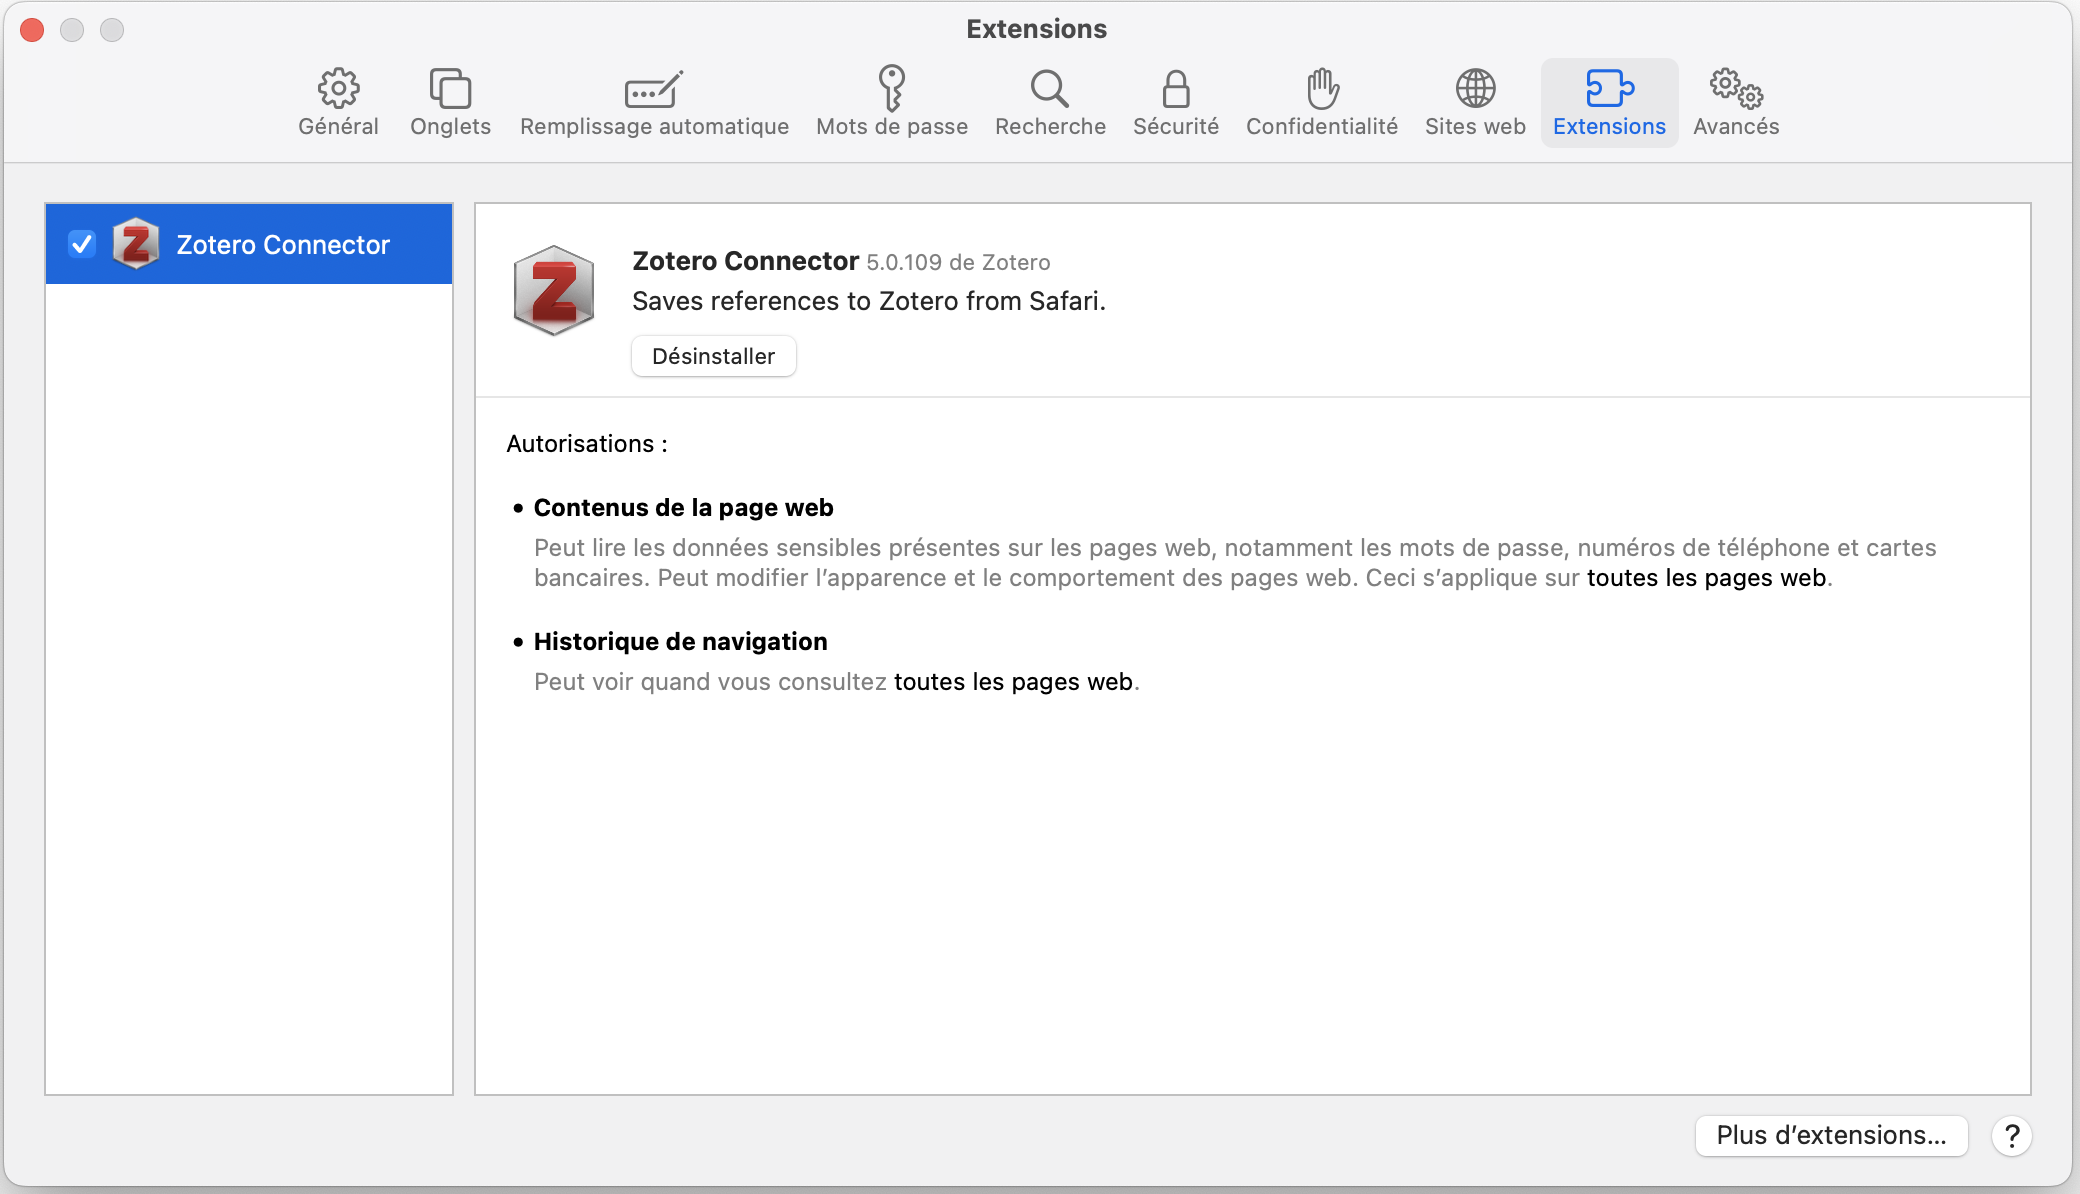Image resolution: width=2080 pixels, height=1194 pixels.
Task: Open Plus d'extensions… button
Action: [x=1831, y=1135]
